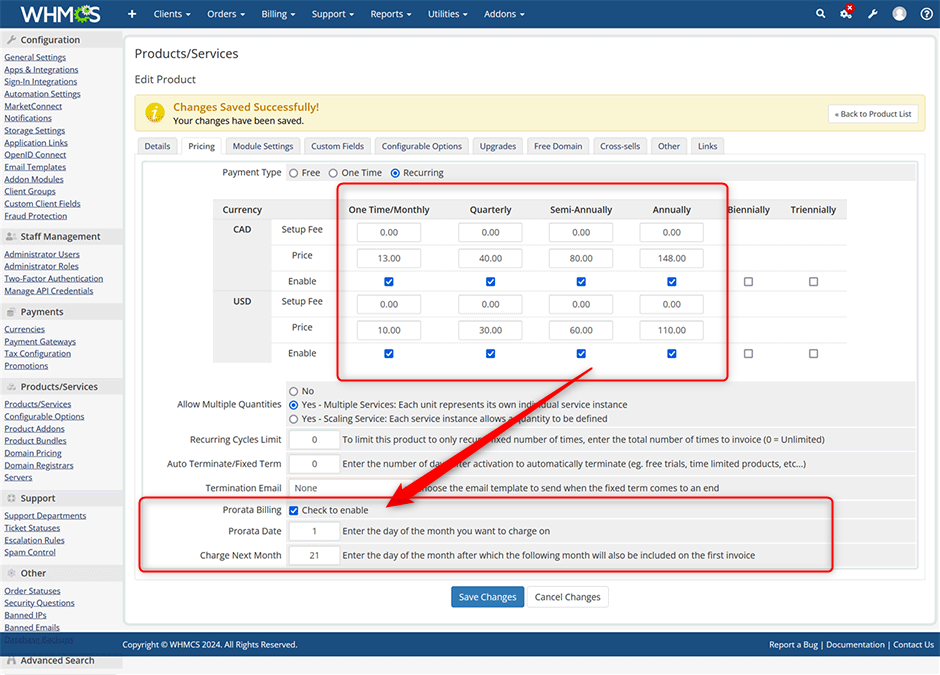Open Tax Configuration in the sidebar

[x=37, y=354]
